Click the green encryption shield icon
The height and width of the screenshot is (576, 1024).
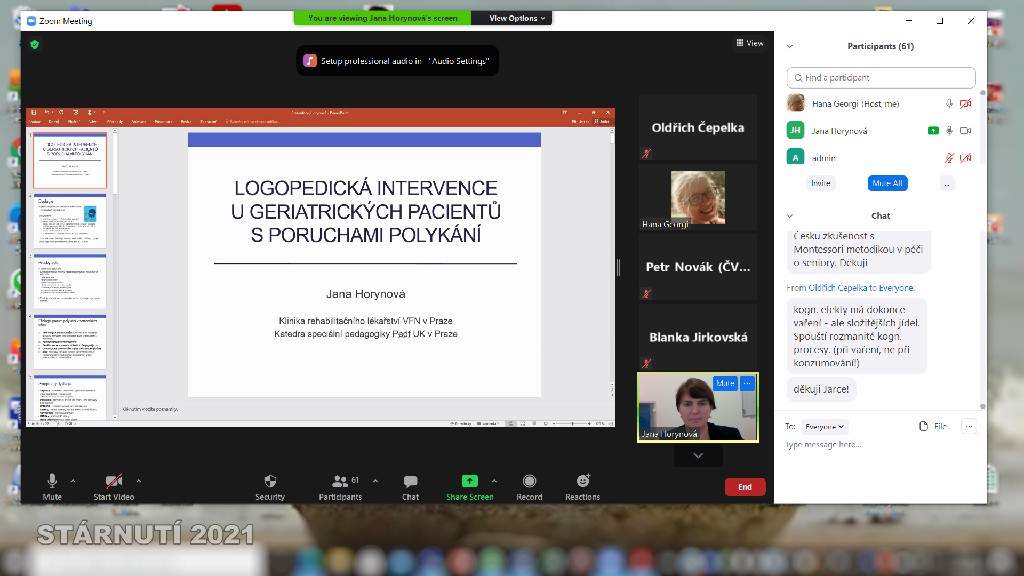(34, 44)
